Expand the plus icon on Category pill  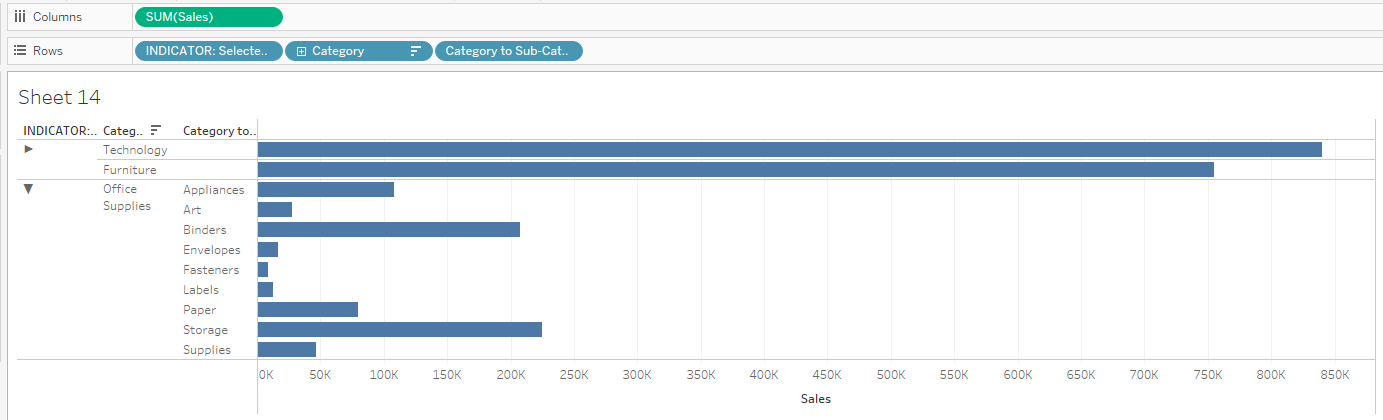click(x=301, y=51)
